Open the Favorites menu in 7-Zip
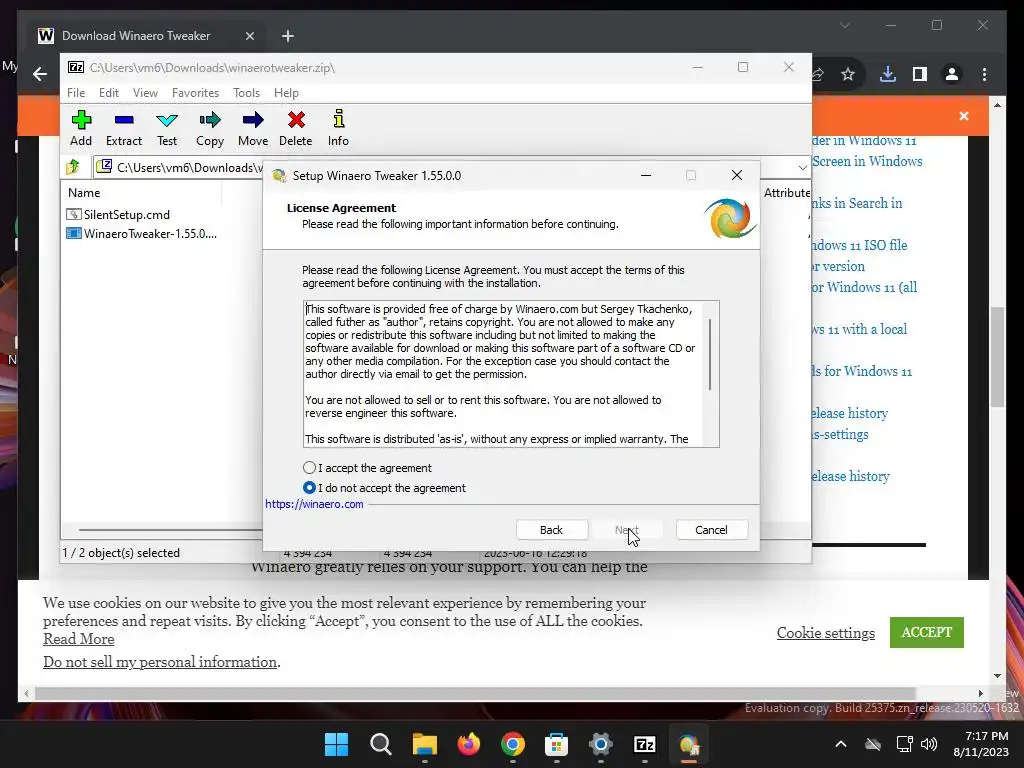 point(195,93)
